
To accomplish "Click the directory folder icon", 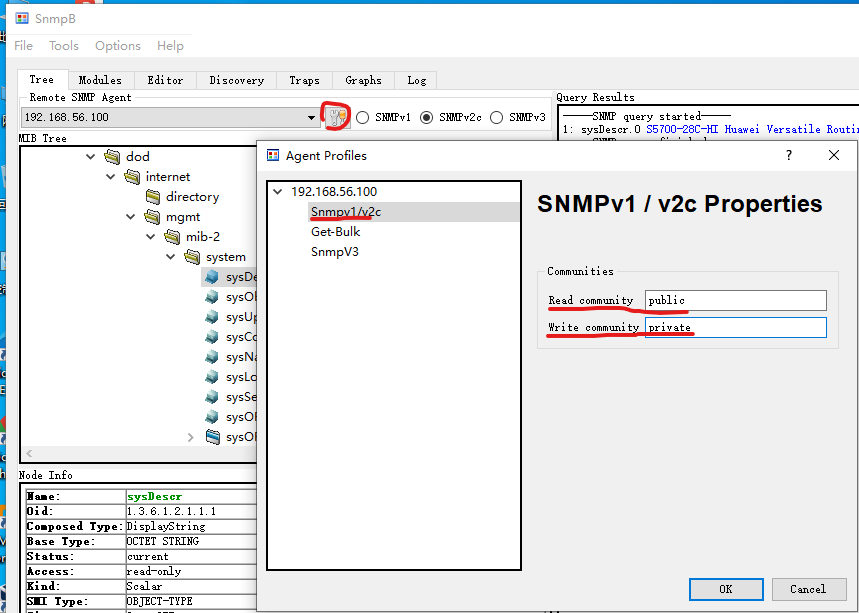I will click(152, 196).
